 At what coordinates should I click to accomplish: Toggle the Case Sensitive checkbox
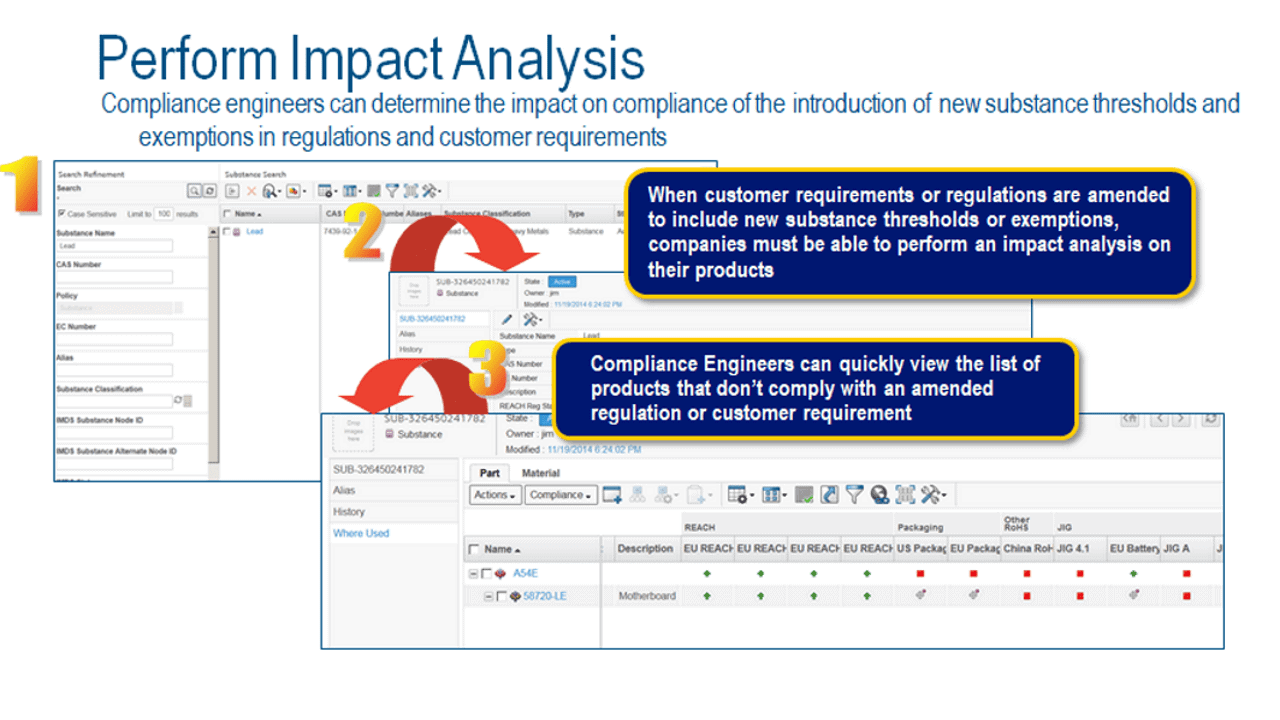62,213
